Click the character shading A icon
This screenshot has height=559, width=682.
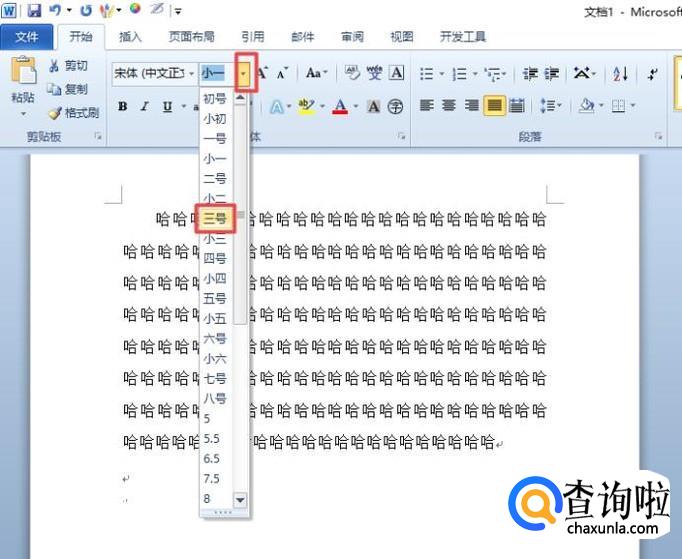[373, 107]
